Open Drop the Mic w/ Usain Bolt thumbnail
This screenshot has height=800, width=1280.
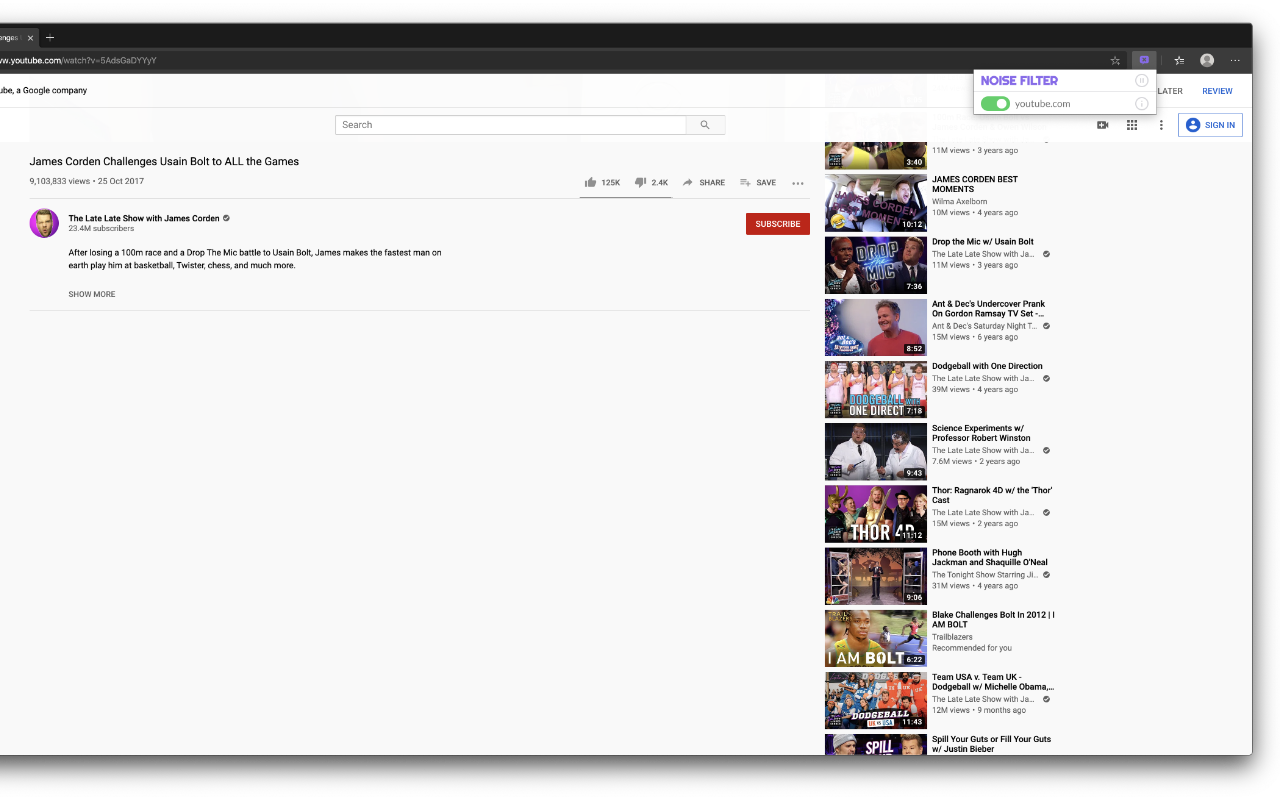pyautogui.click(x=876, y=265)
